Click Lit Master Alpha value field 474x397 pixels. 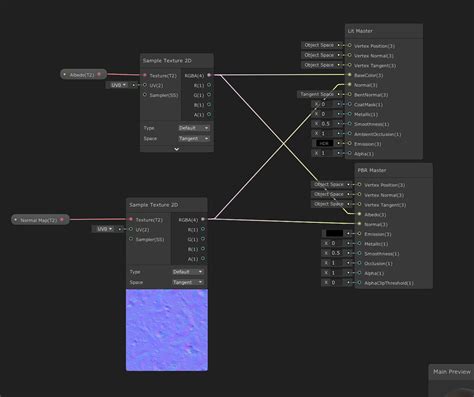pos(328,153)
